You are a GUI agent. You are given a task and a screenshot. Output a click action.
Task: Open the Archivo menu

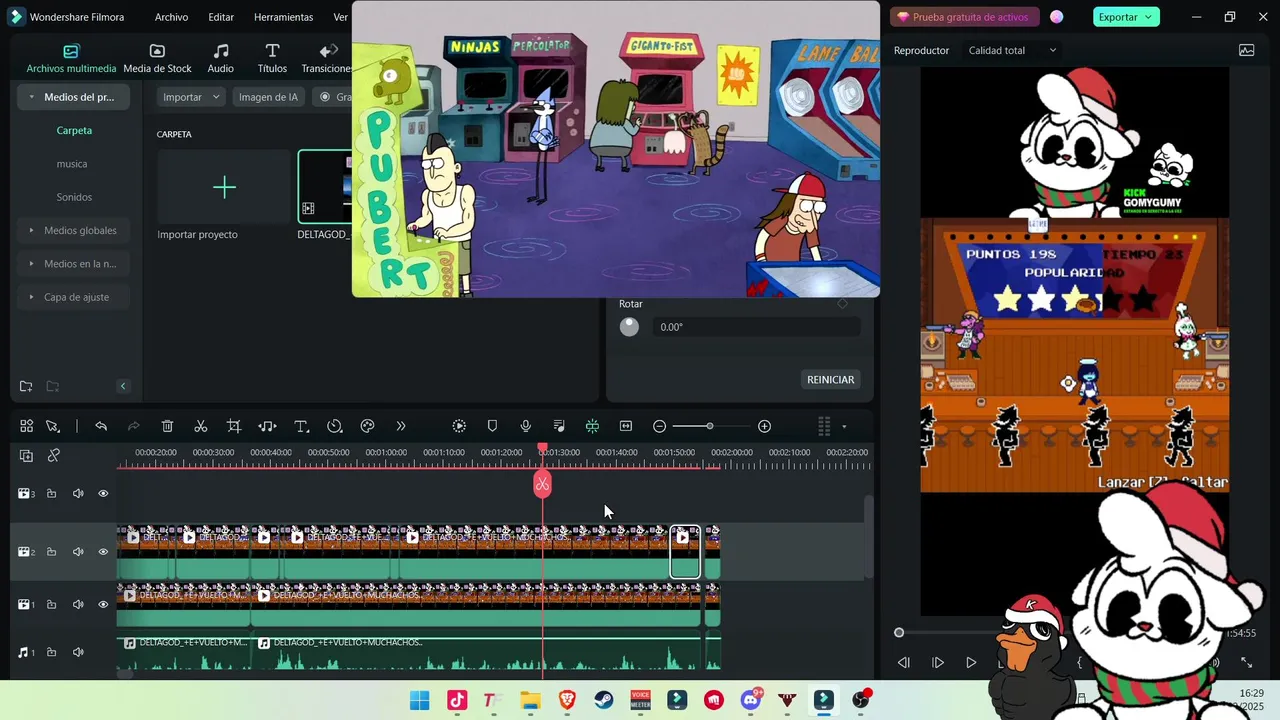171,17
